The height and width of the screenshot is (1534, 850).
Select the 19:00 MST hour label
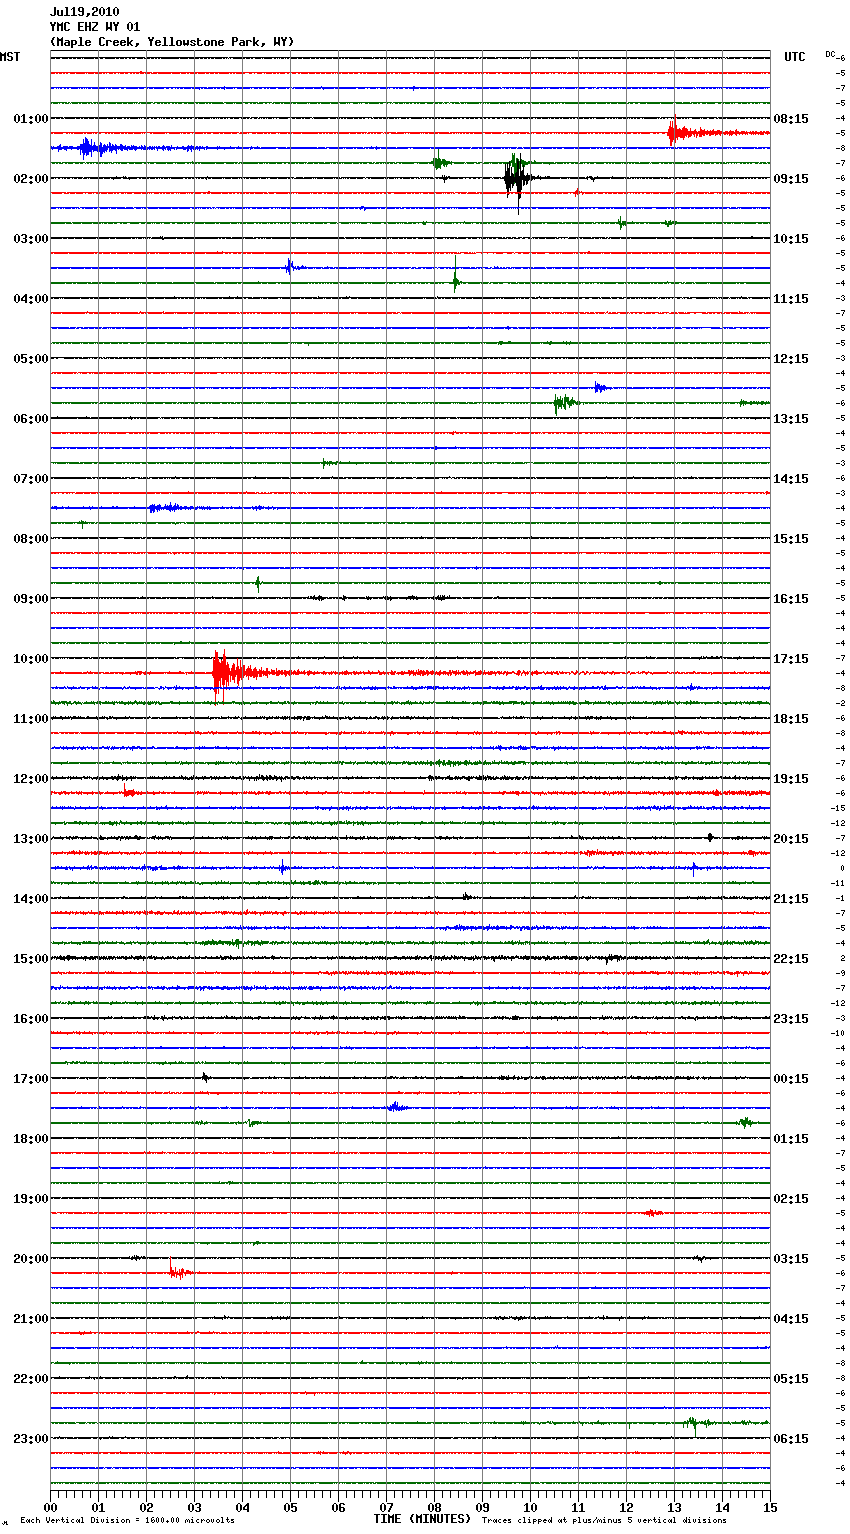[x=30, y=1198]
